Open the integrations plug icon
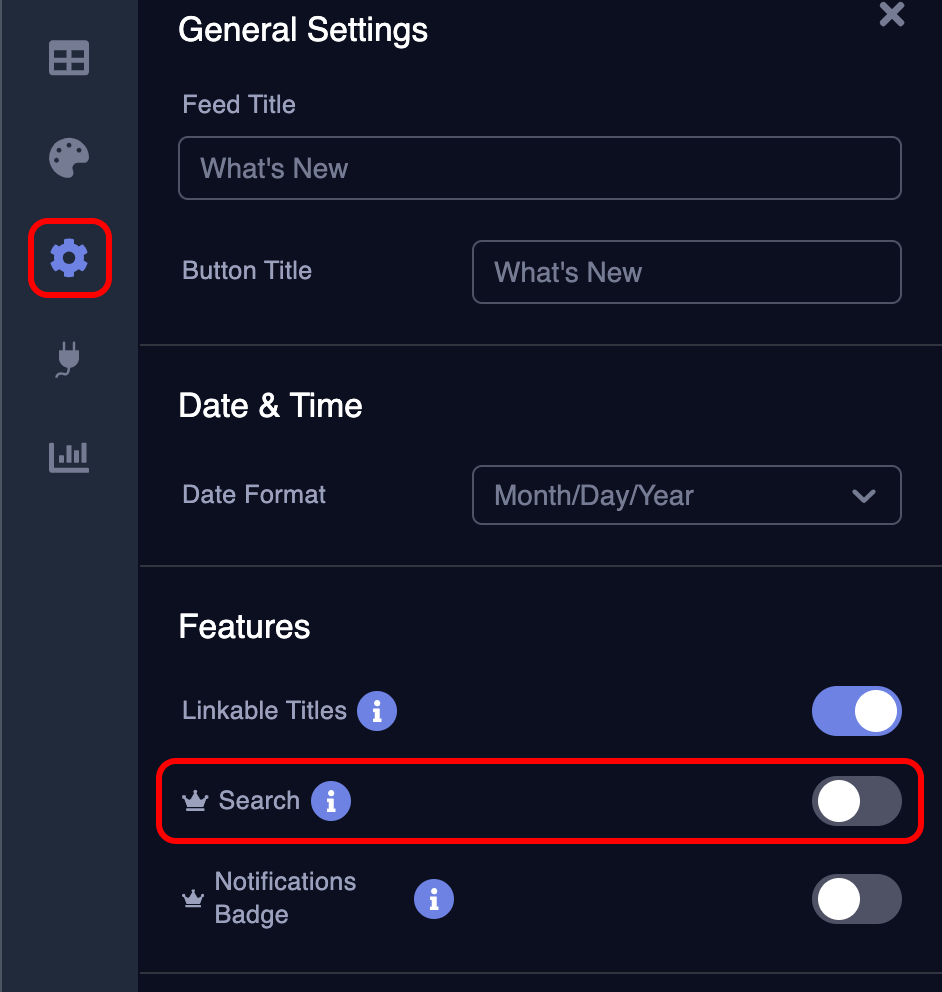942x992 pixels. (x=68, y=359)
